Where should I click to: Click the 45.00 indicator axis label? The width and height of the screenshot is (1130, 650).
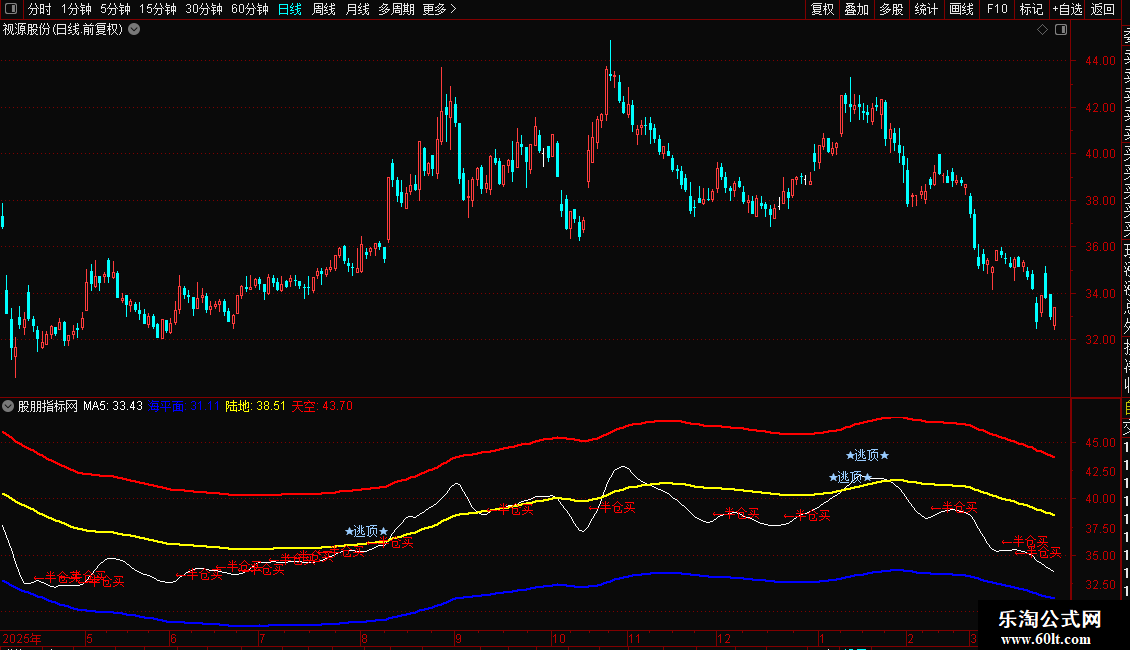click(1100, 442)
